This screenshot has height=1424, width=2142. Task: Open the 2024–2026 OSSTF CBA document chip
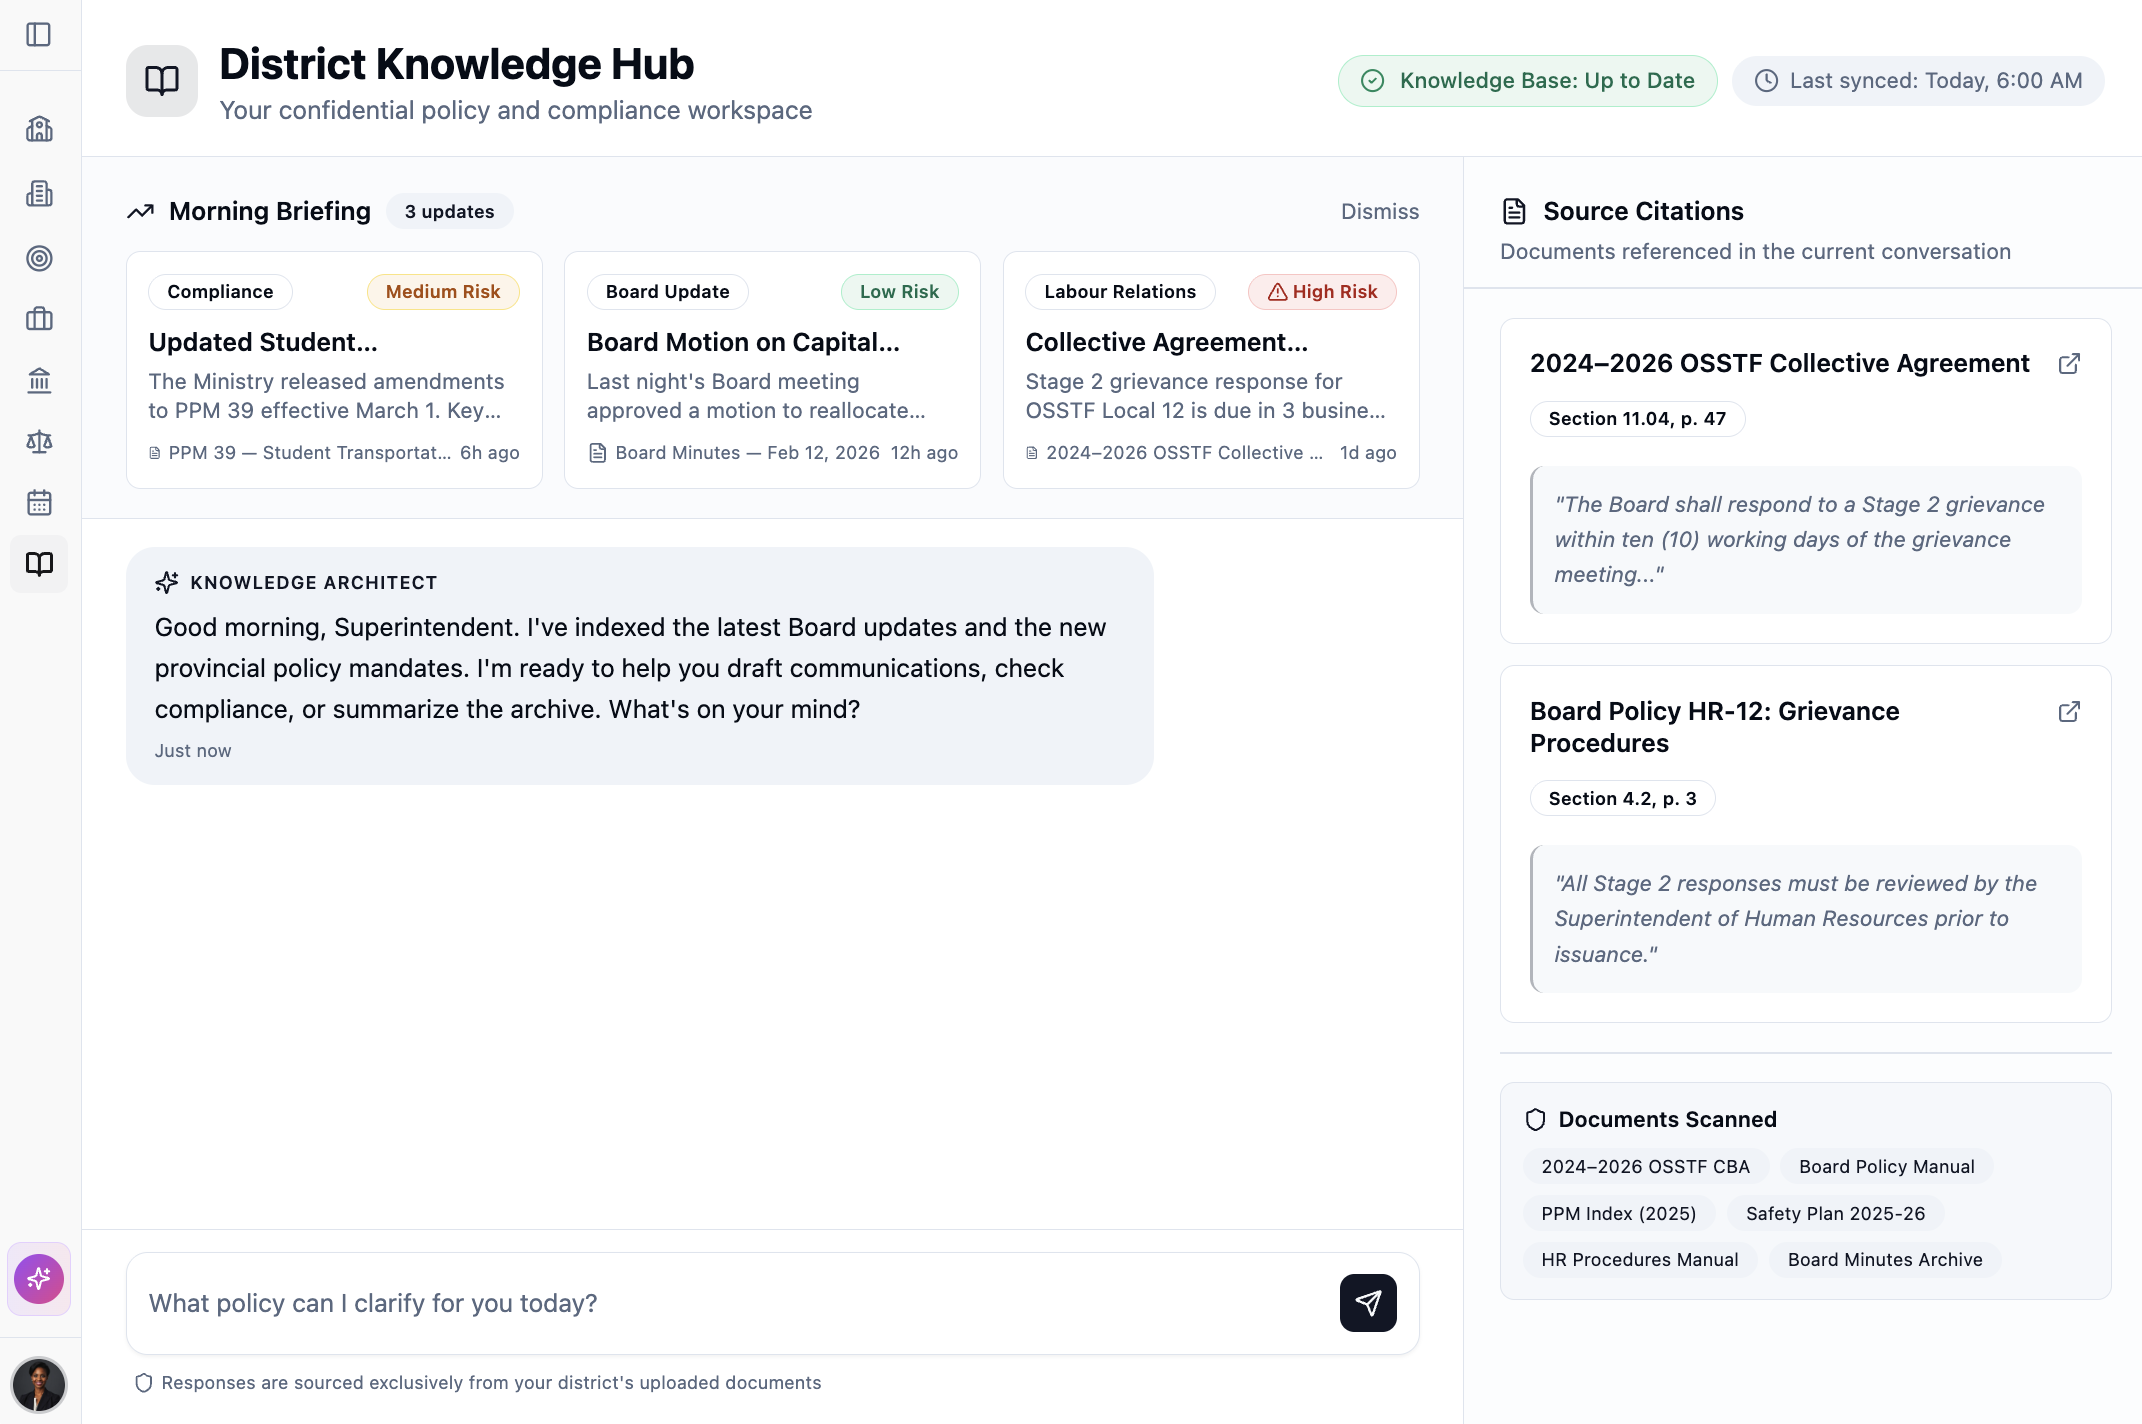coord(1644,1166)
